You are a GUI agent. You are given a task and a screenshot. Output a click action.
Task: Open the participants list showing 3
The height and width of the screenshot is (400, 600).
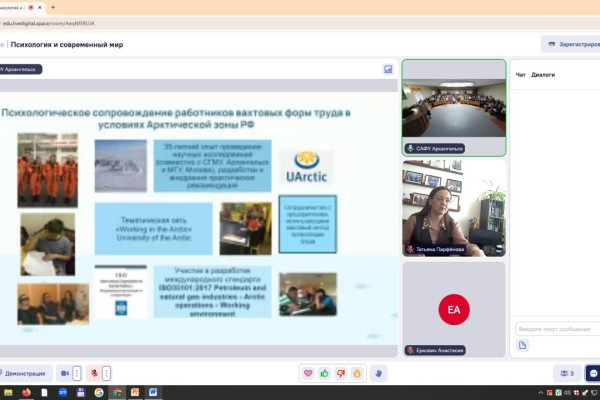coord(567,373)
